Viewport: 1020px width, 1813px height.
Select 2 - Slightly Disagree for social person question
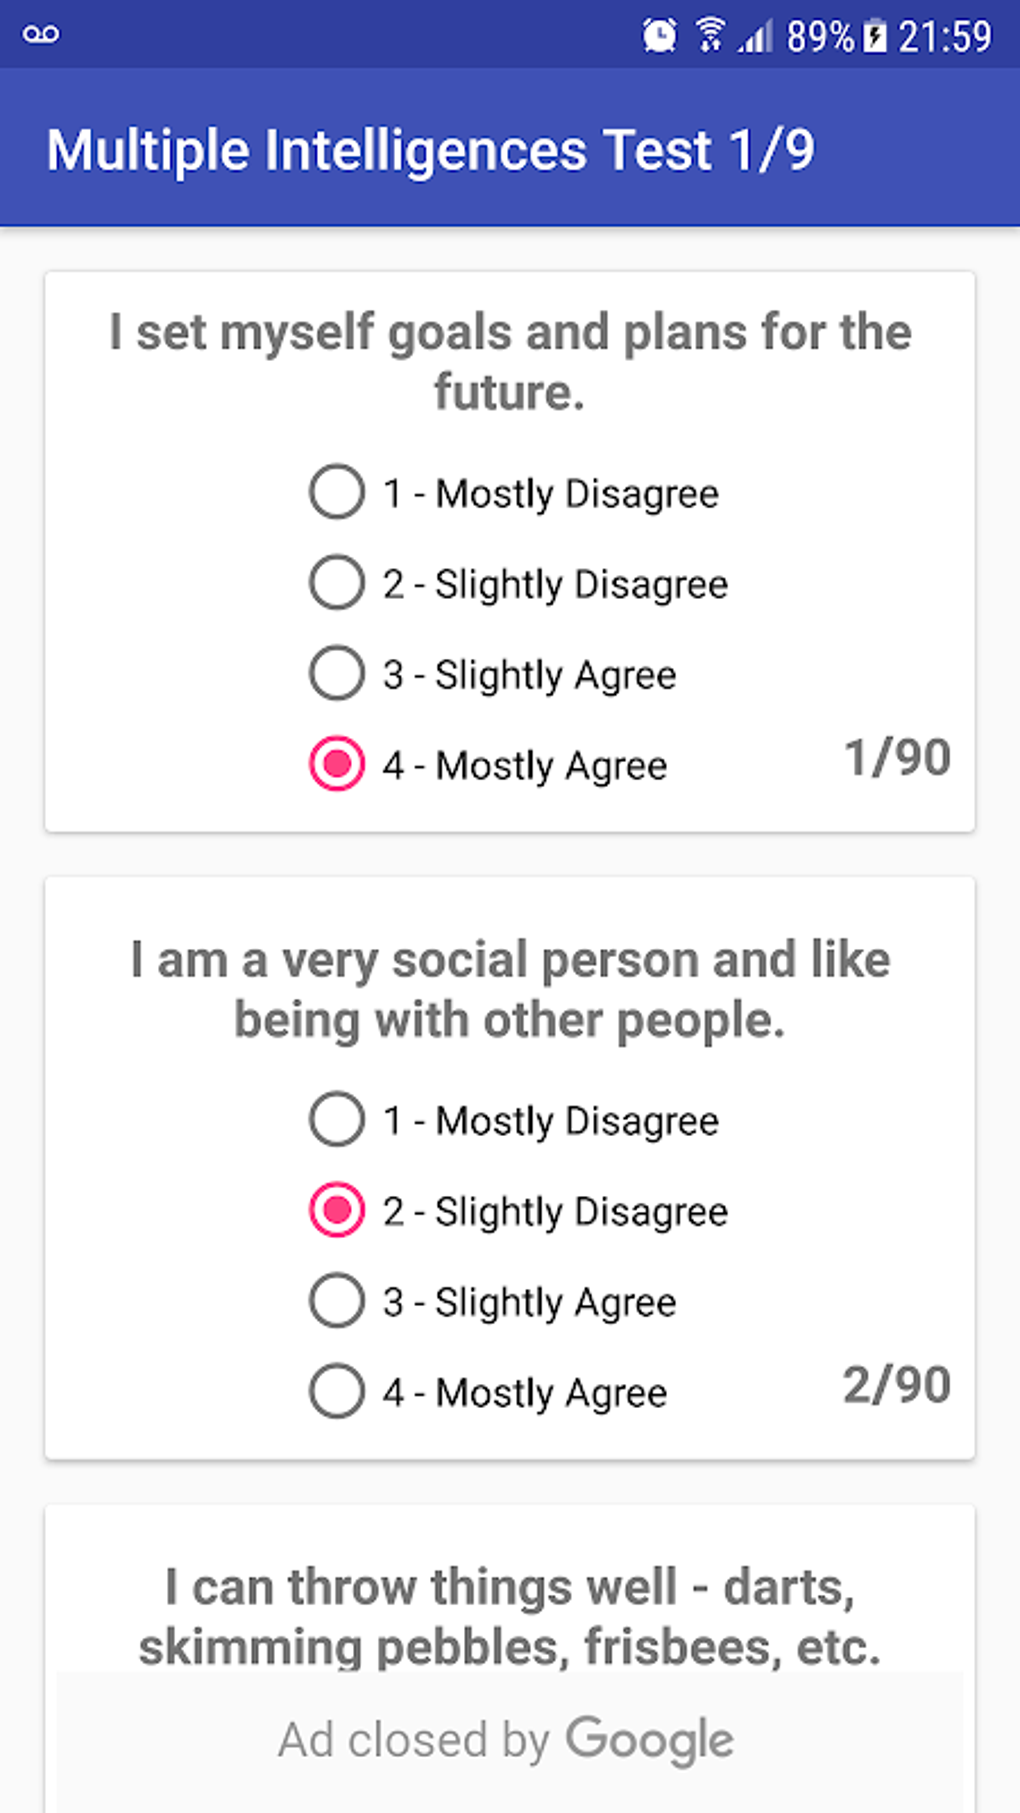click(518, 1211)
